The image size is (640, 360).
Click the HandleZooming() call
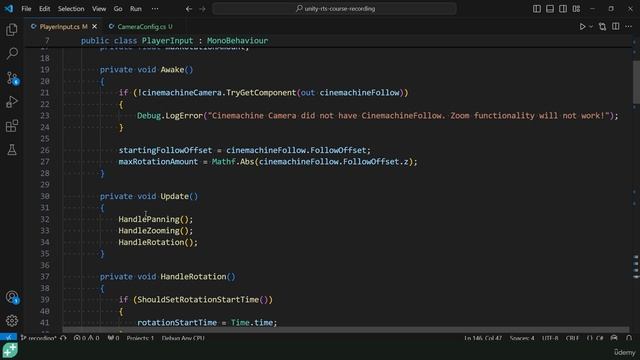(x=156, y=231)
